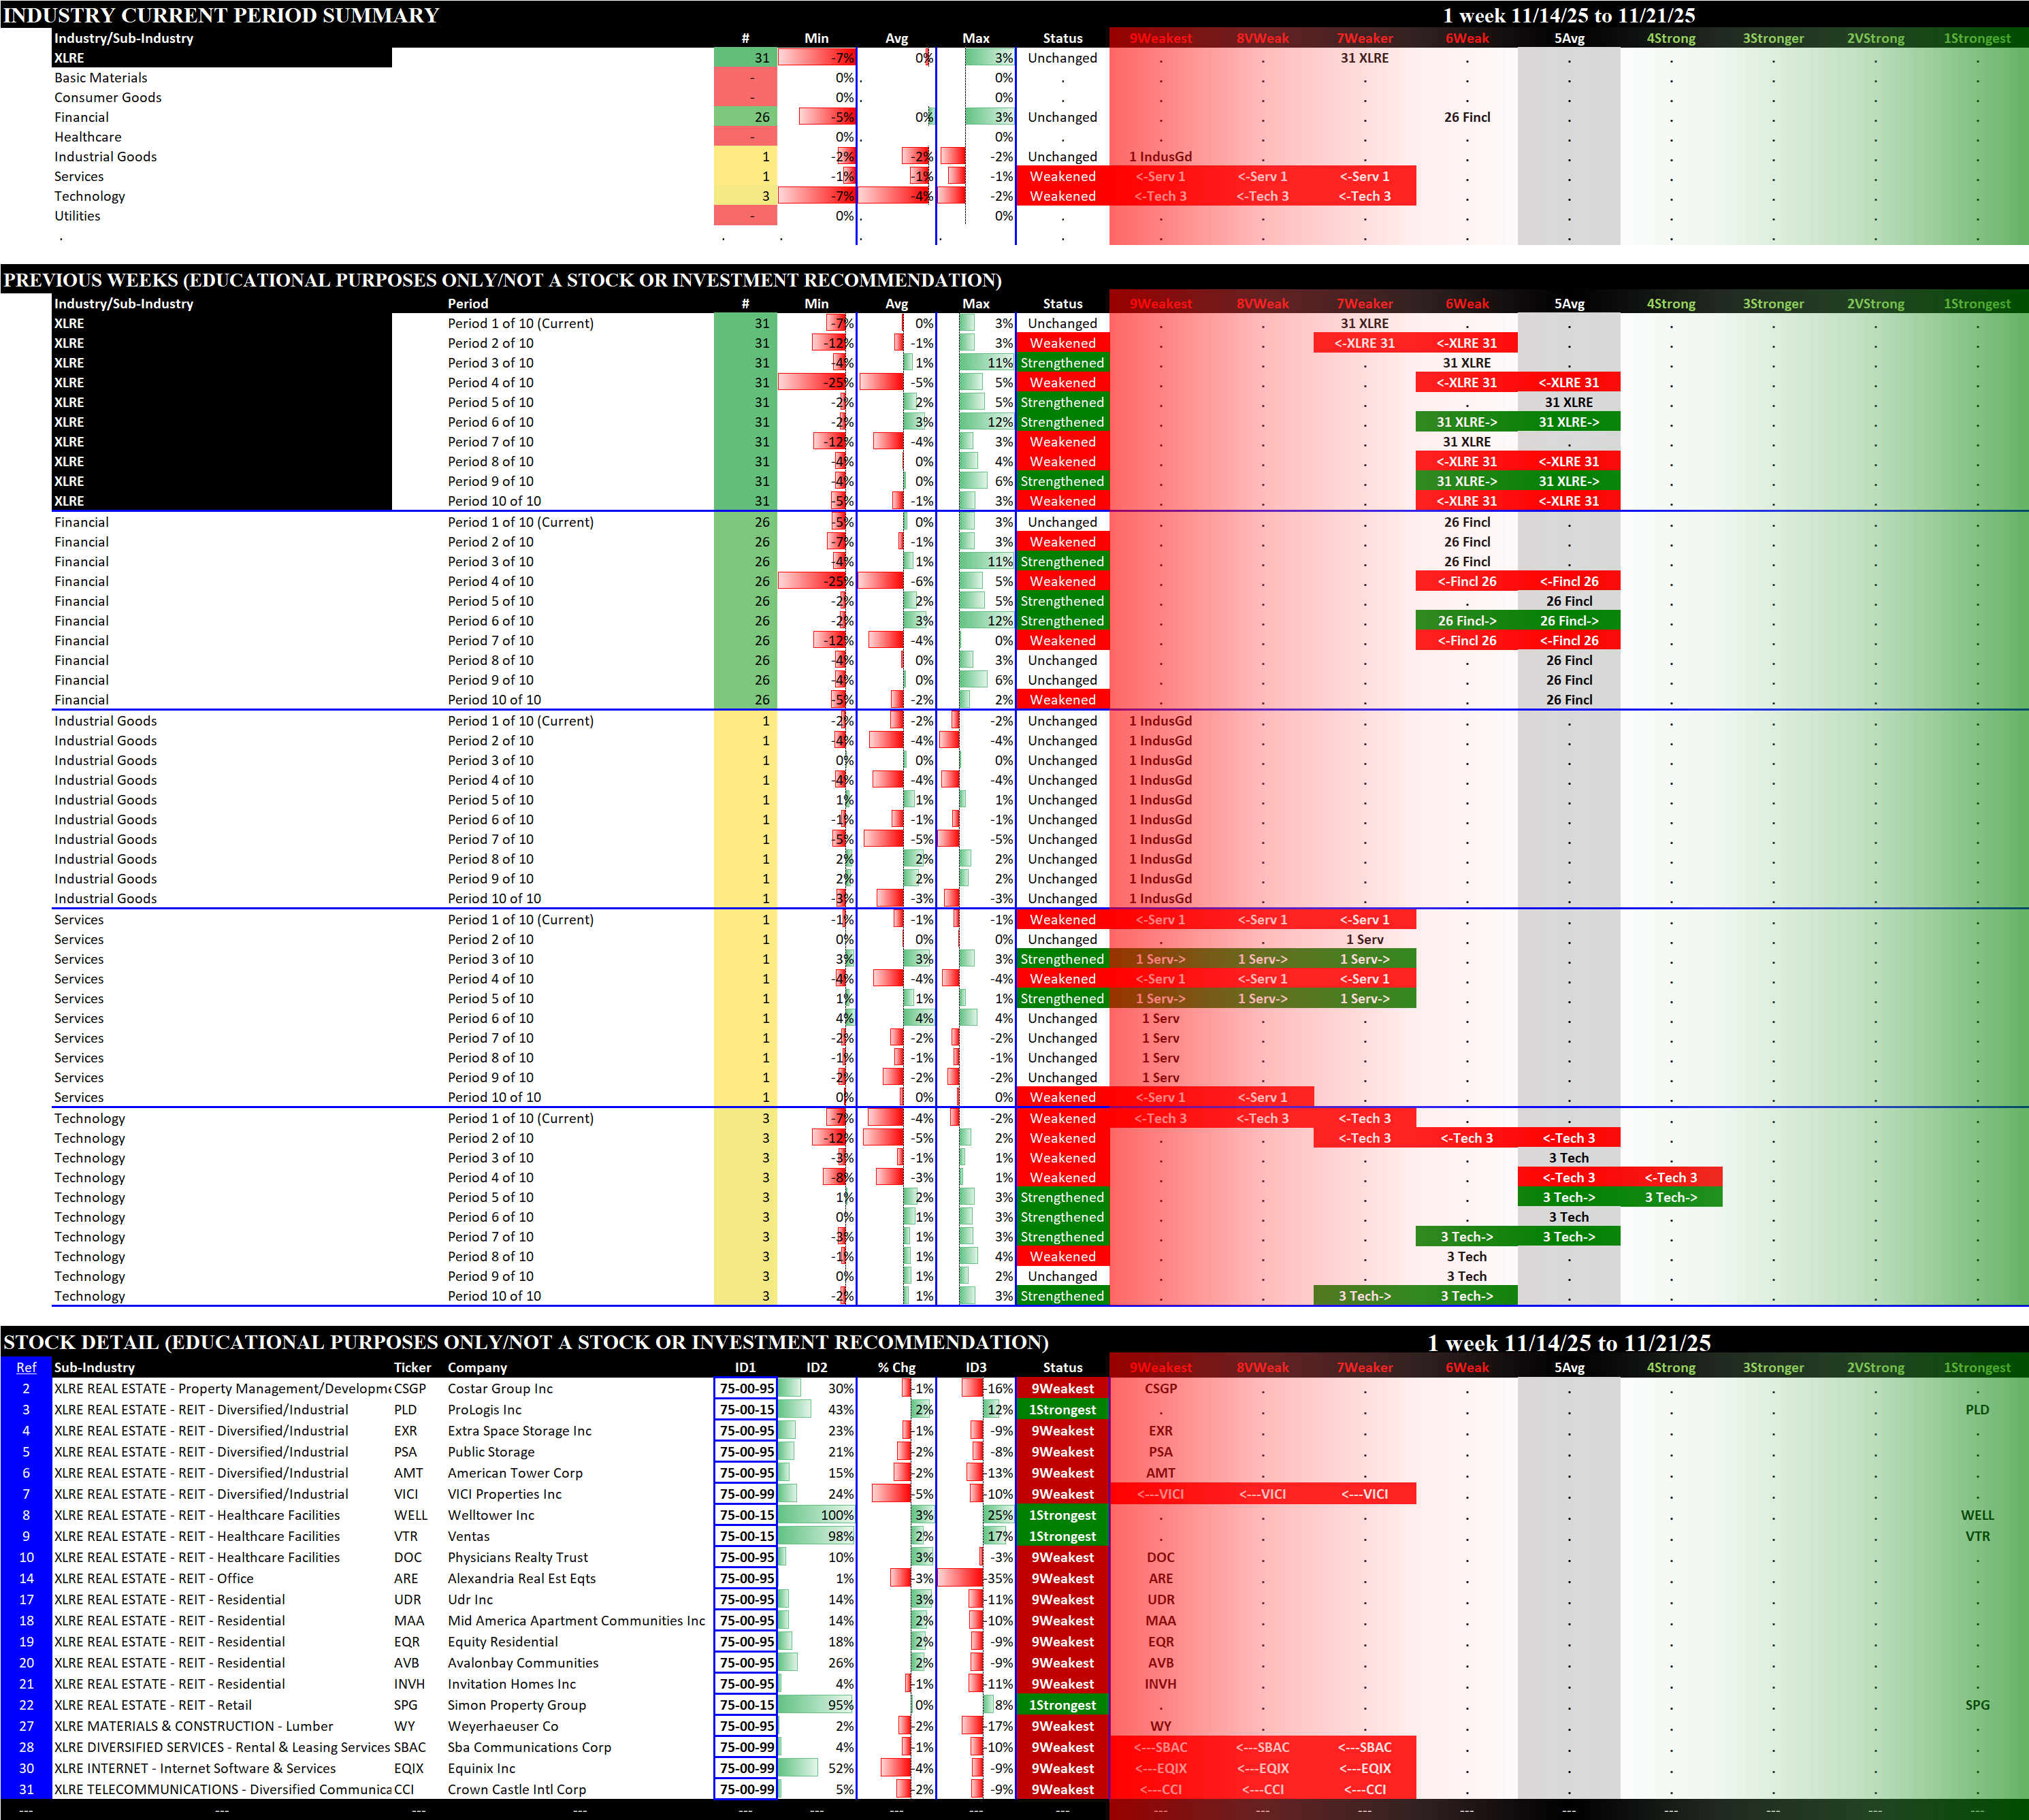The height and width of the screenshot is (1820, 2029).
Task: Select the Utilities row in current summary
Action: click(x=77, y=216)
